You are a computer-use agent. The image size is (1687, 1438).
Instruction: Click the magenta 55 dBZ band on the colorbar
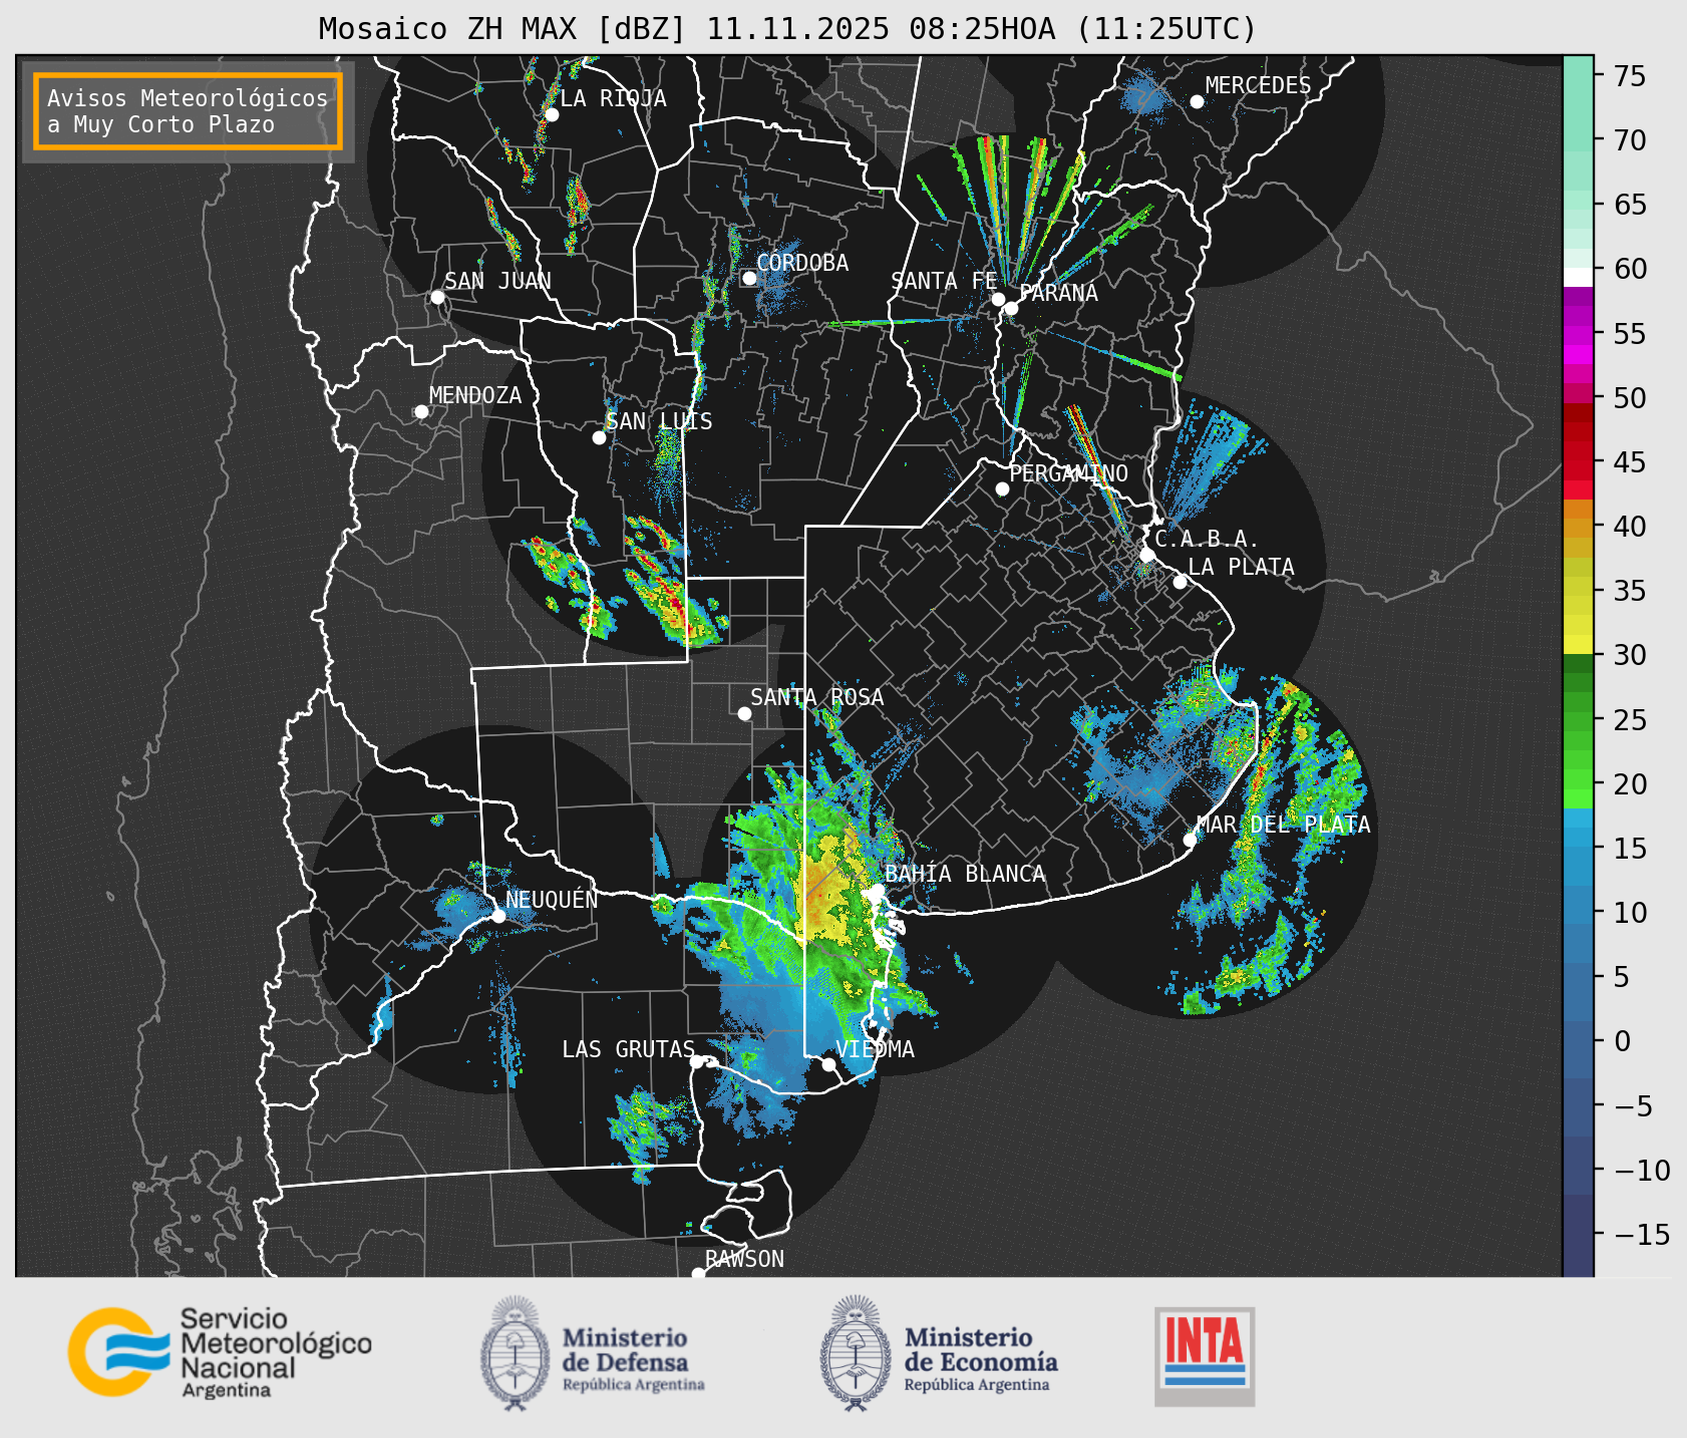point(1578,333)
